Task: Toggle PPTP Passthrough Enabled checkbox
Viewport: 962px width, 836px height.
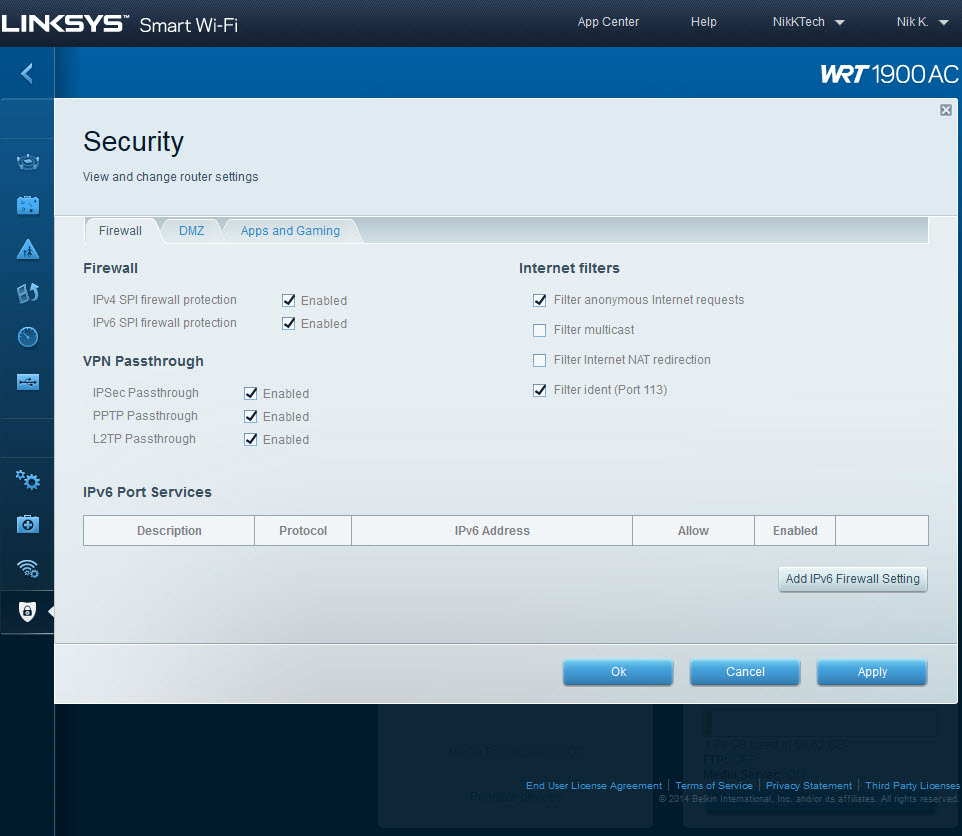Action: 250,416
